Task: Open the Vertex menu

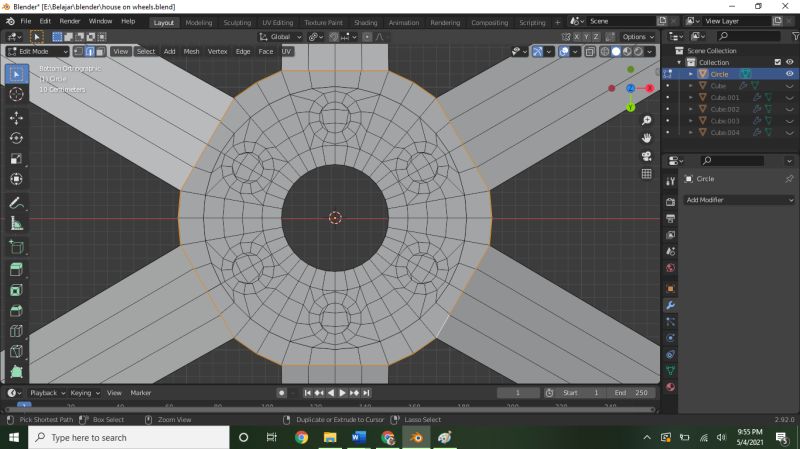Action: (x=217, y=52)
